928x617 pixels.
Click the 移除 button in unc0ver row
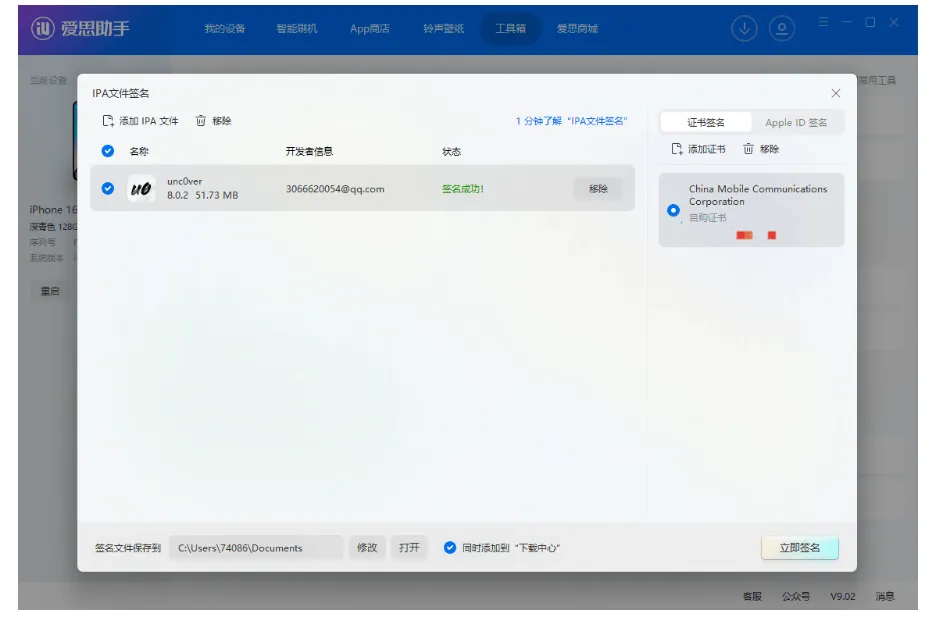pyautogui.click(x=598, y=189)
